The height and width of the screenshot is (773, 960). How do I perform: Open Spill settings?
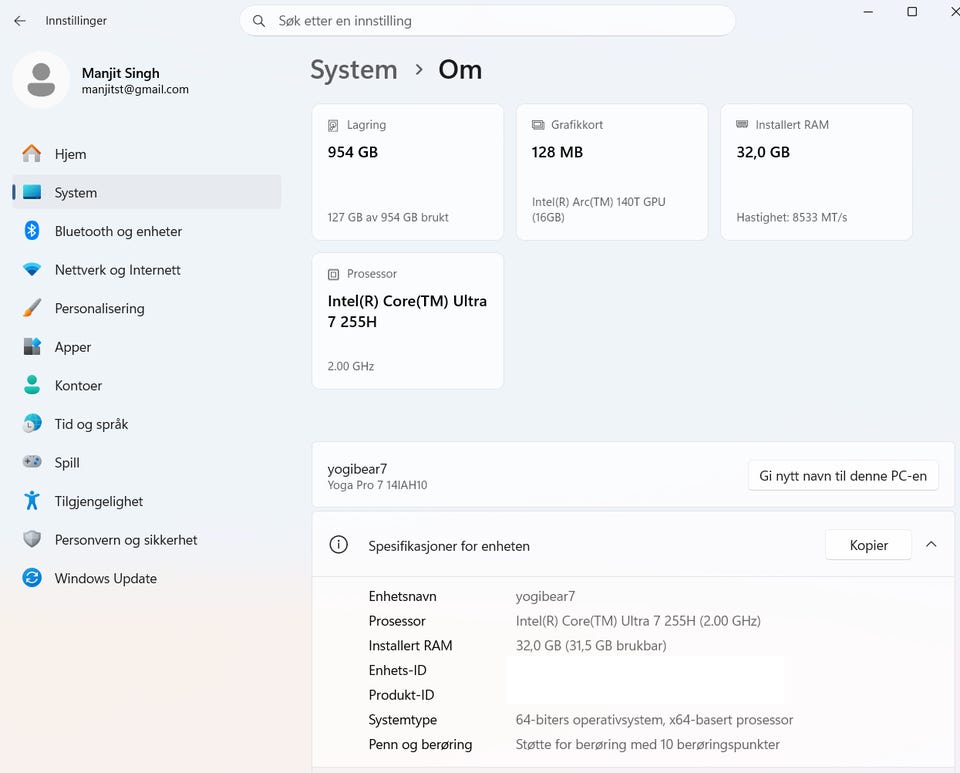(147, 462)
